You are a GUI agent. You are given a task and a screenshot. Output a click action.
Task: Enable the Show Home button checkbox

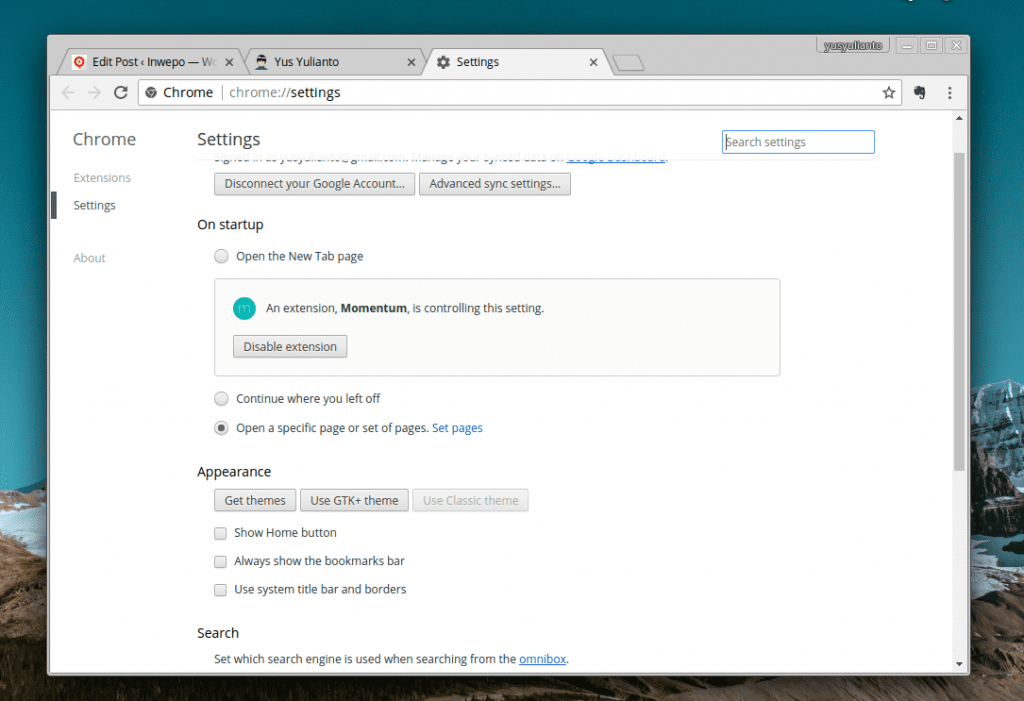(220, 533)
